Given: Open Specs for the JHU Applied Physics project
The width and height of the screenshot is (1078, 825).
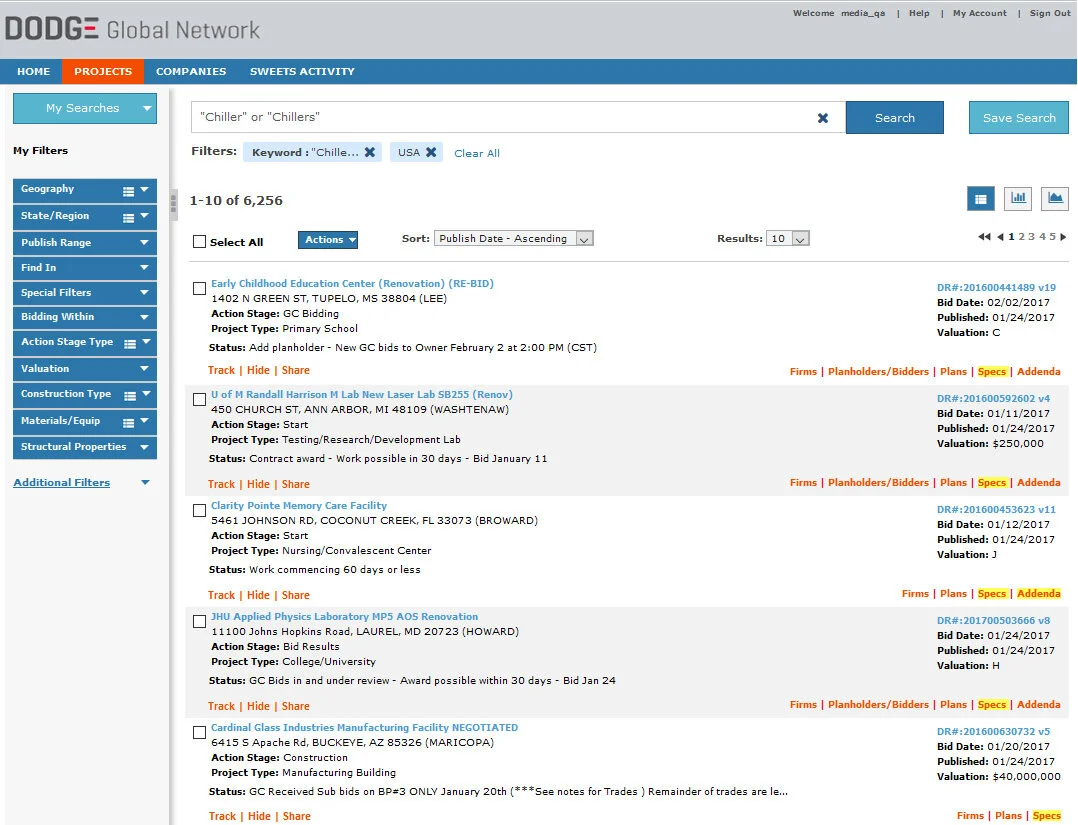Looking at the screenshot, I should pos(991,705).
